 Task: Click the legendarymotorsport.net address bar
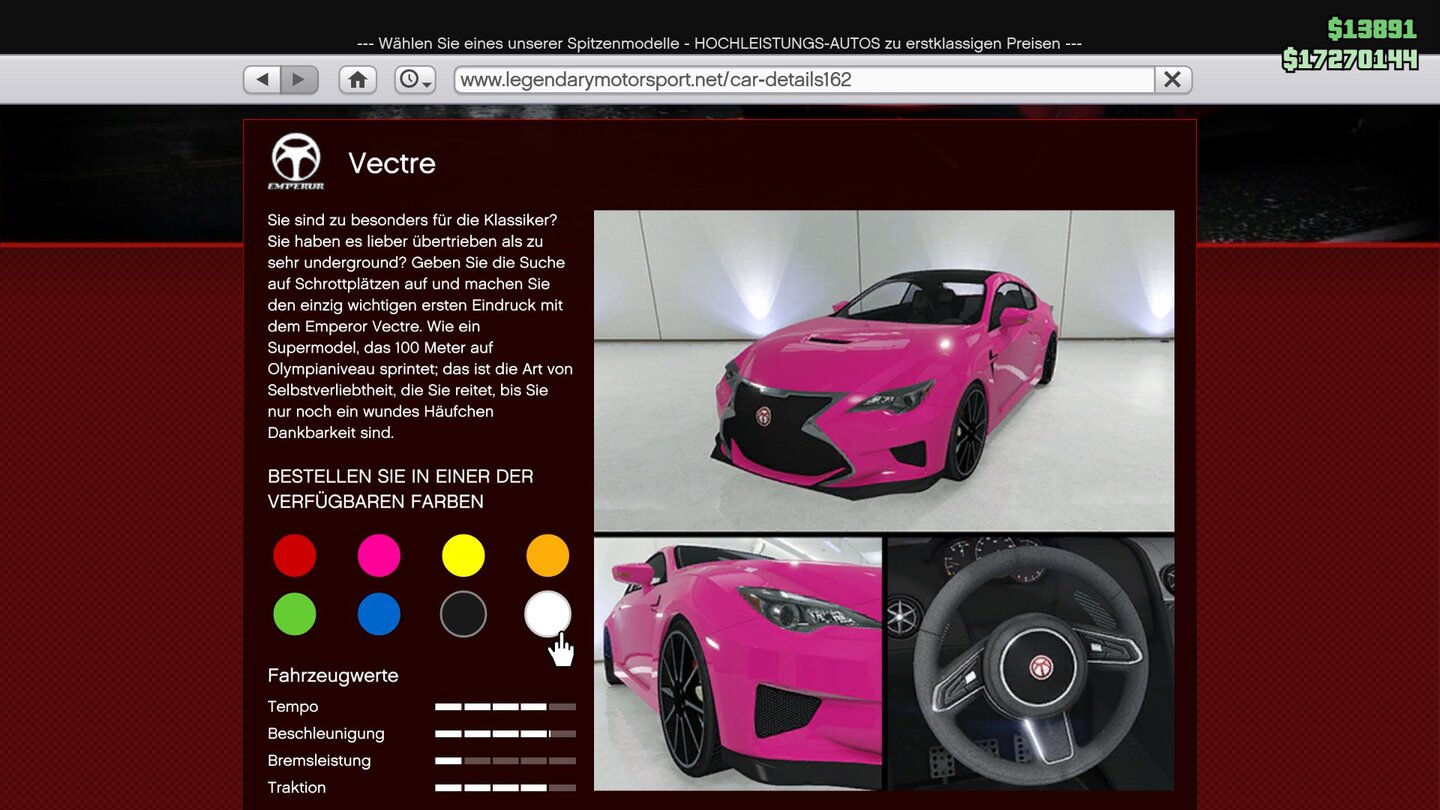tap(804, 80)
